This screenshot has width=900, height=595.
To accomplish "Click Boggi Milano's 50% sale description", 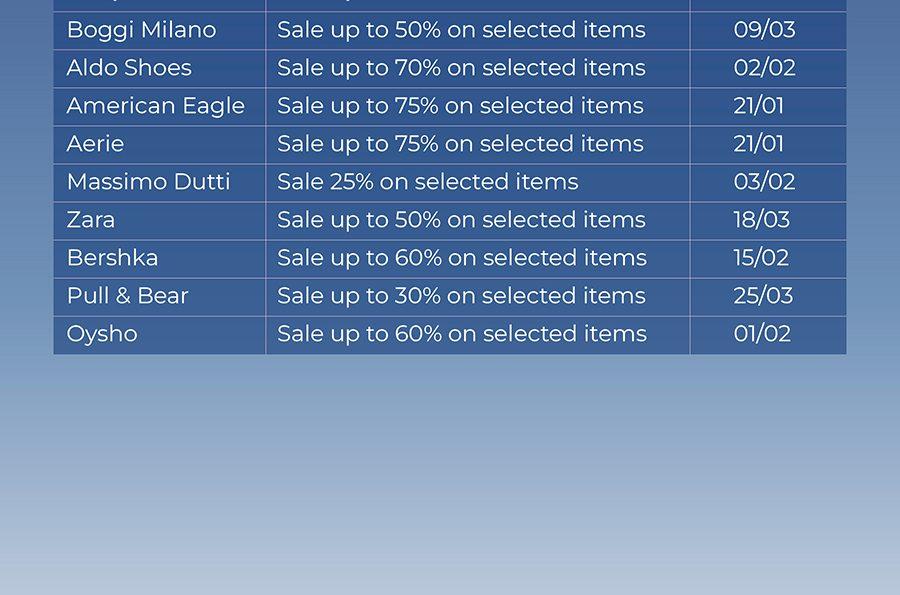I will tap(461, 30).
